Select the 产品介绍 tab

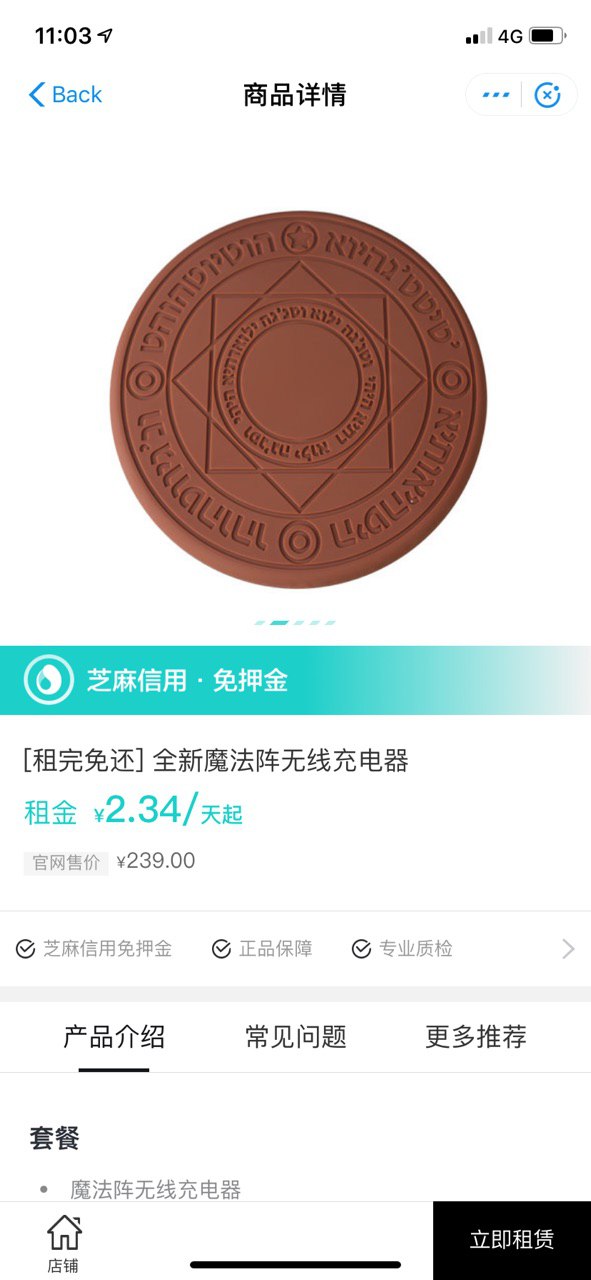[114, 1037]
